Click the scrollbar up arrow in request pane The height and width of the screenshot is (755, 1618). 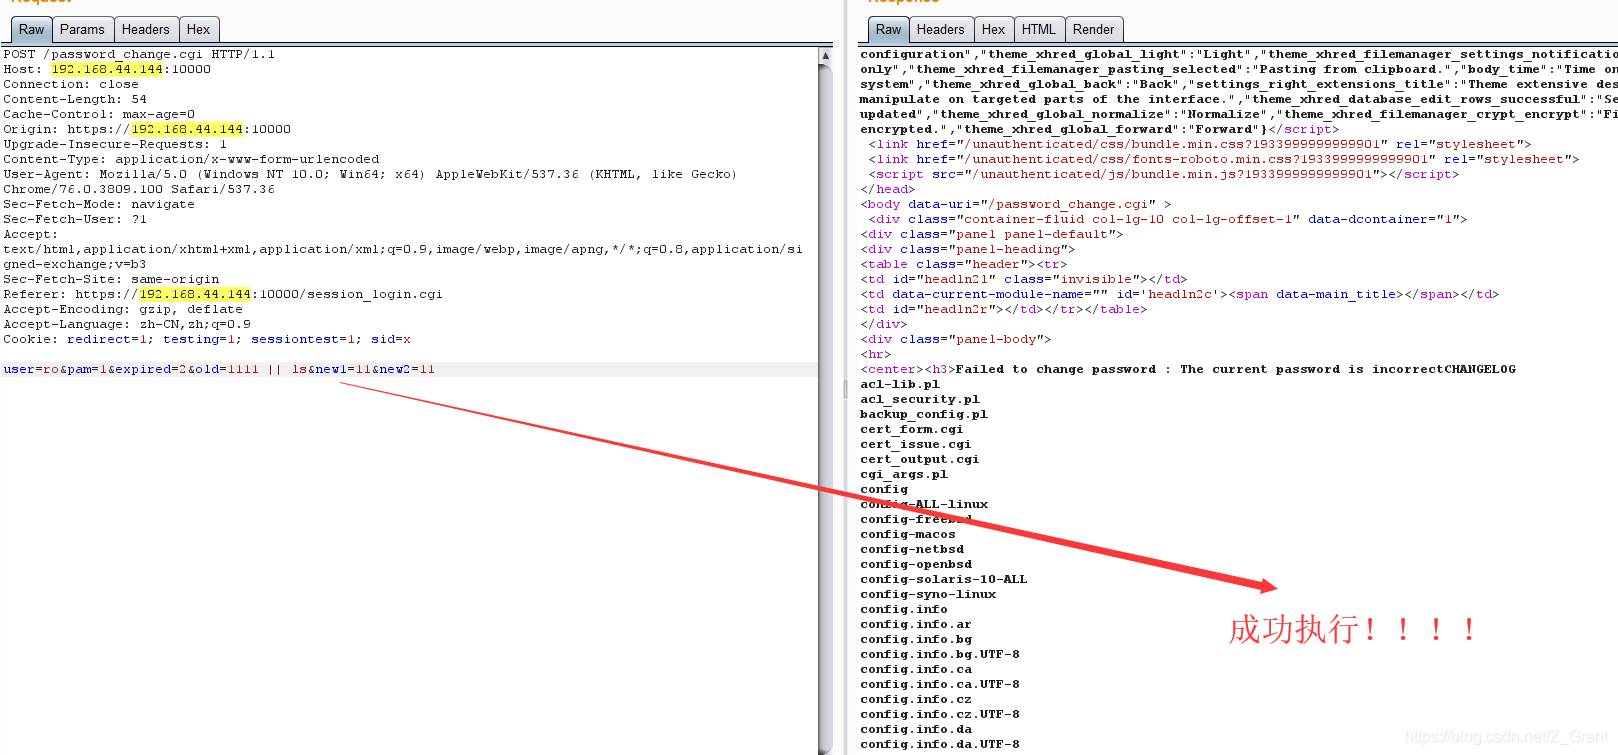pos(825,55)
